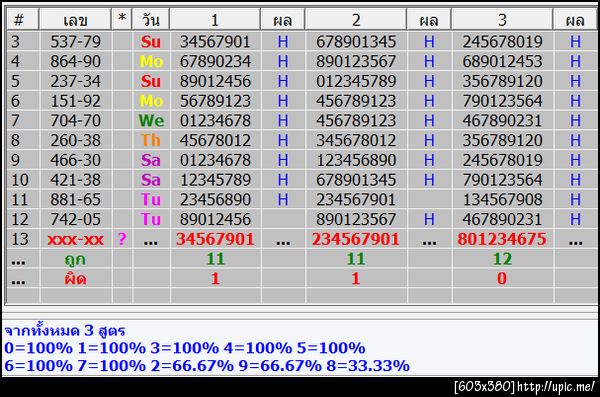The height and width of the screenshot is (397, 600).
Task: Select the 45678012 cell
Action: coord(215,140)
